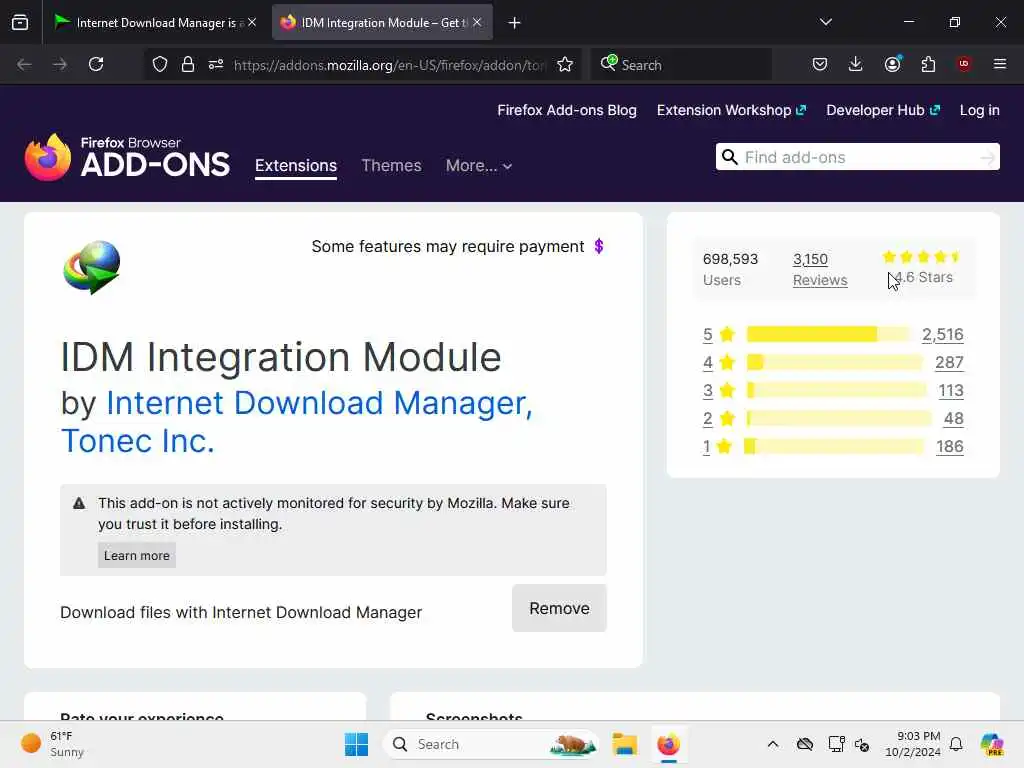Select the Extensions menu item

[x=296, y=166]
